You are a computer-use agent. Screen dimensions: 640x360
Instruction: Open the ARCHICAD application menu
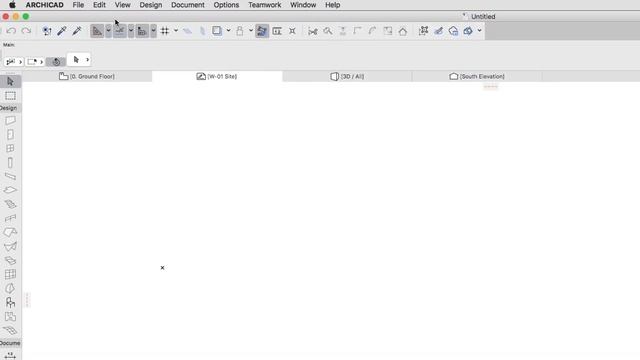tap(44, 5)
